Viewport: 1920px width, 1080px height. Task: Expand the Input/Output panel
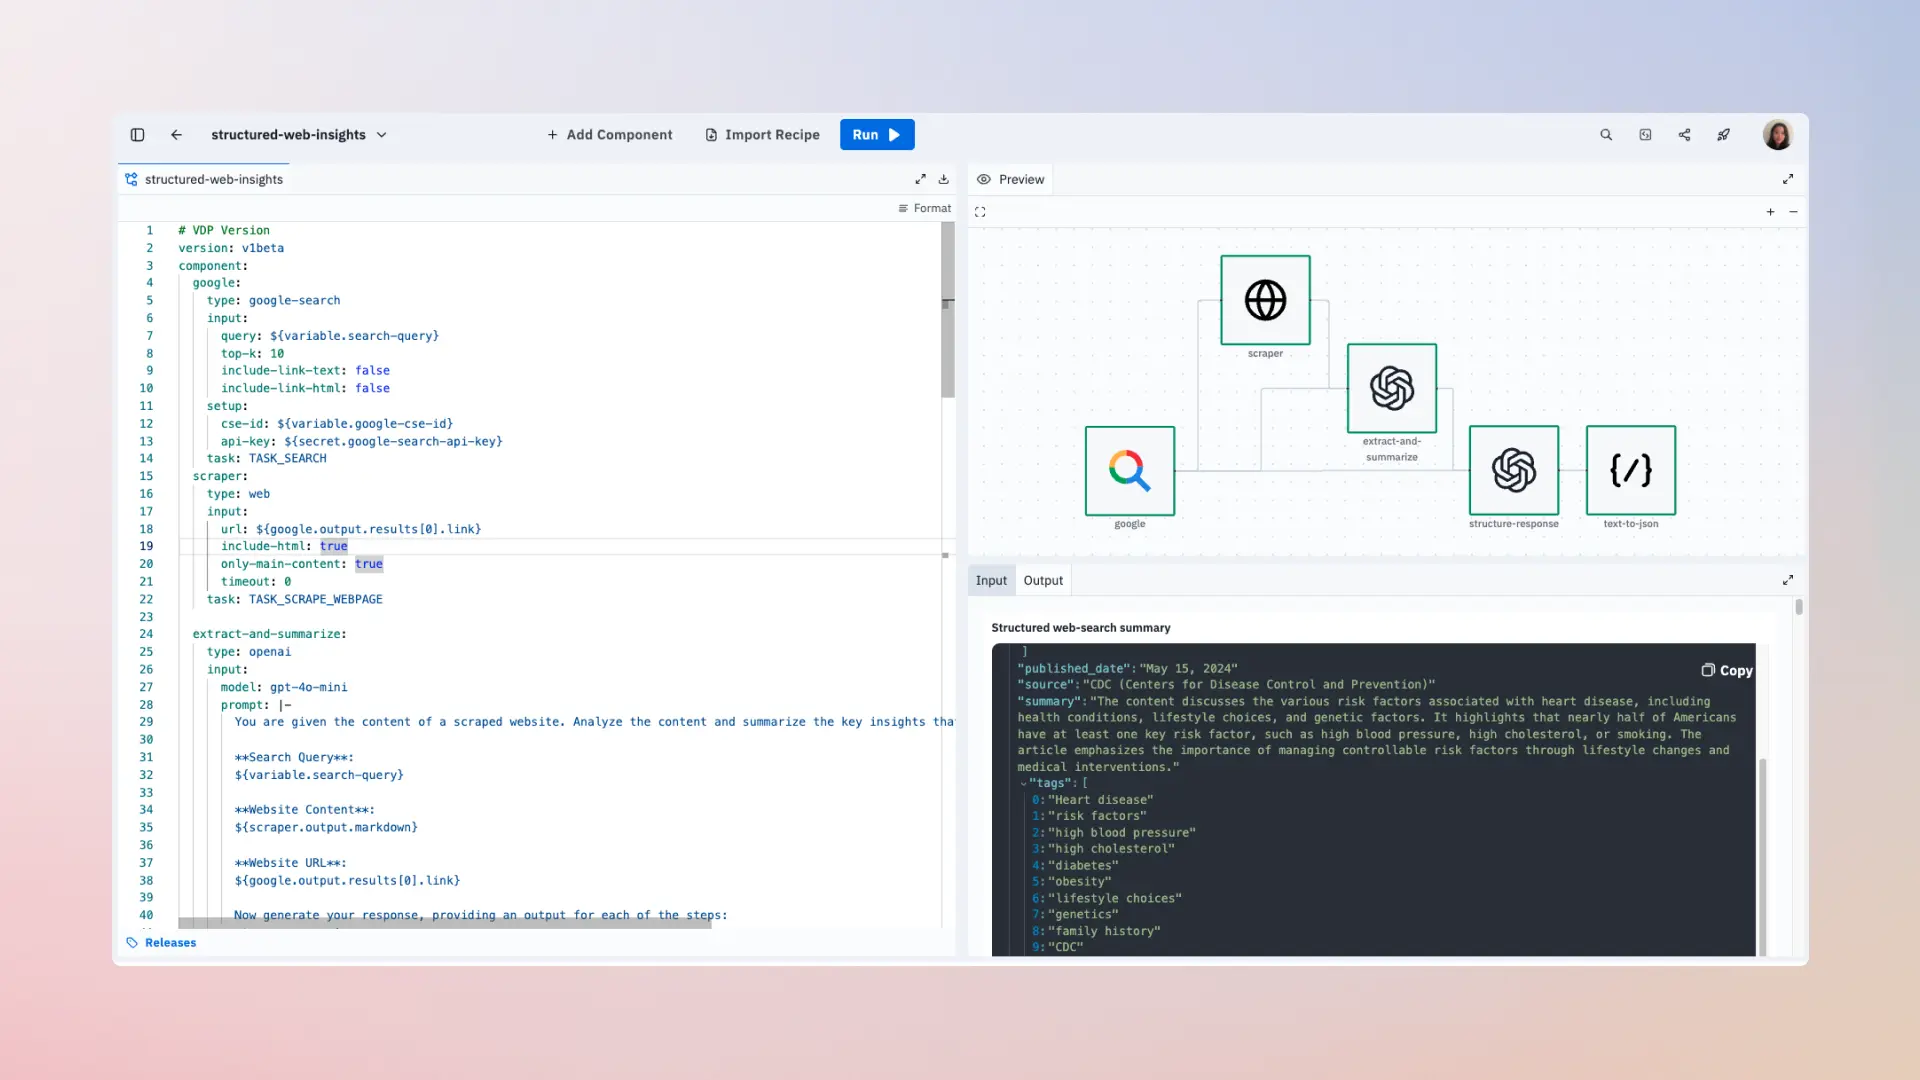click(1788, 580)
